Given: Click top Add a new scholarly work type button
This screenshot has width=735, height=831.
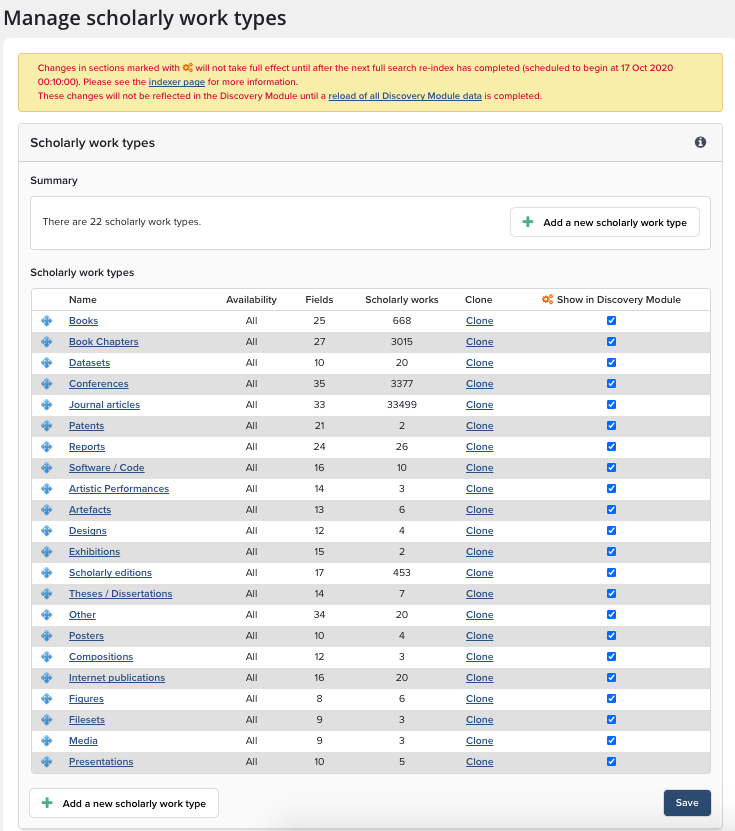Looking at the screenshot, I should click(604, 223).
